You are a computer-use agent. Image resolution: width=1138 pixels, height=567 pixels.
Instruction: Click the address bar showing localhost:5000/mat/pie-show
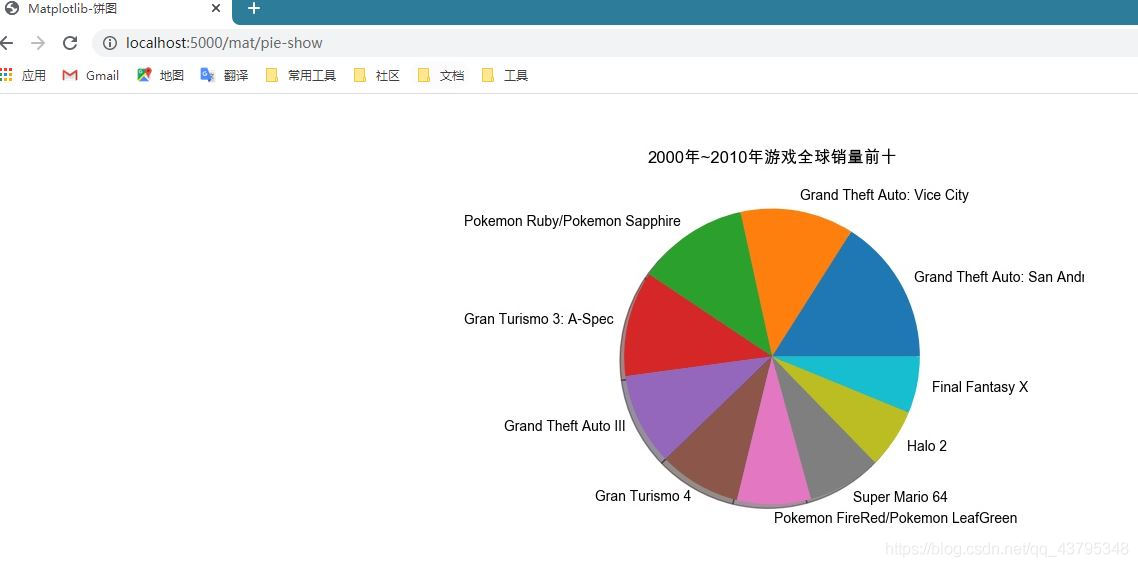coord(617,43)
